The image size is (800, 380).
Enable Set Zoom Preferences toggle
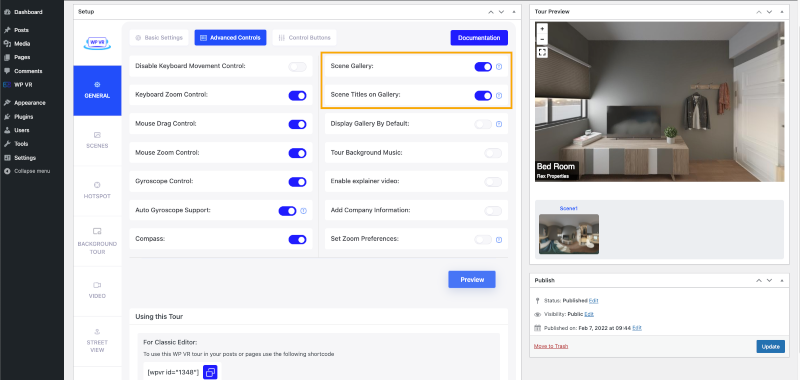pyautogui.click(x=483, y=239)
